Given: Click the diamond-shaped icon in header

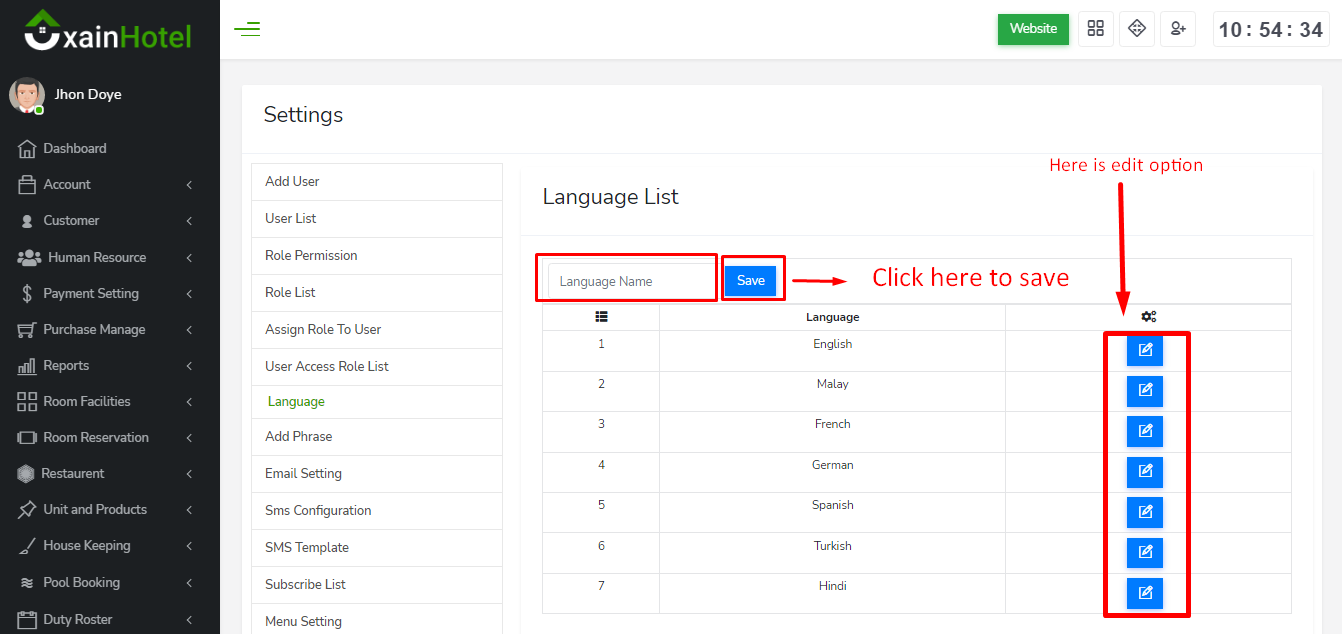Looking at the screenshot, I should click(1136, 29).
